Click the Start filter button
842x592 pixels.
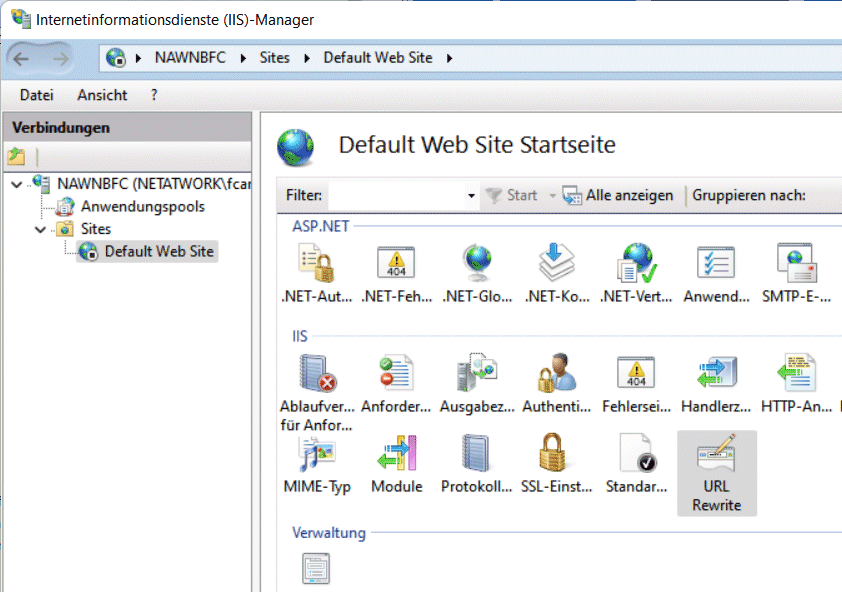tap(511, 195)
